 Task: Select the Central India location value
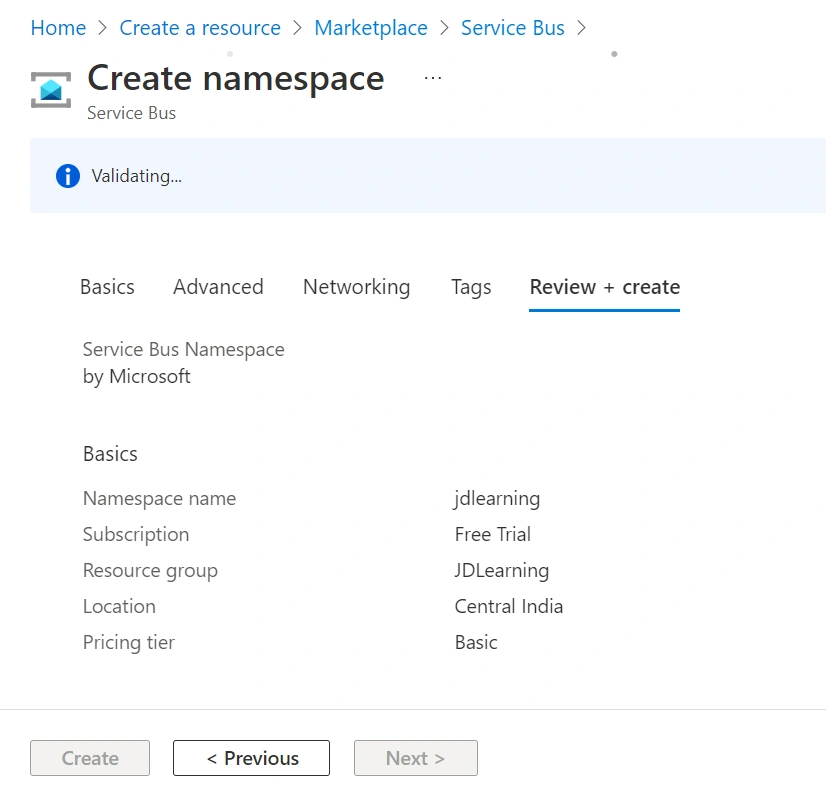point(509,607)
